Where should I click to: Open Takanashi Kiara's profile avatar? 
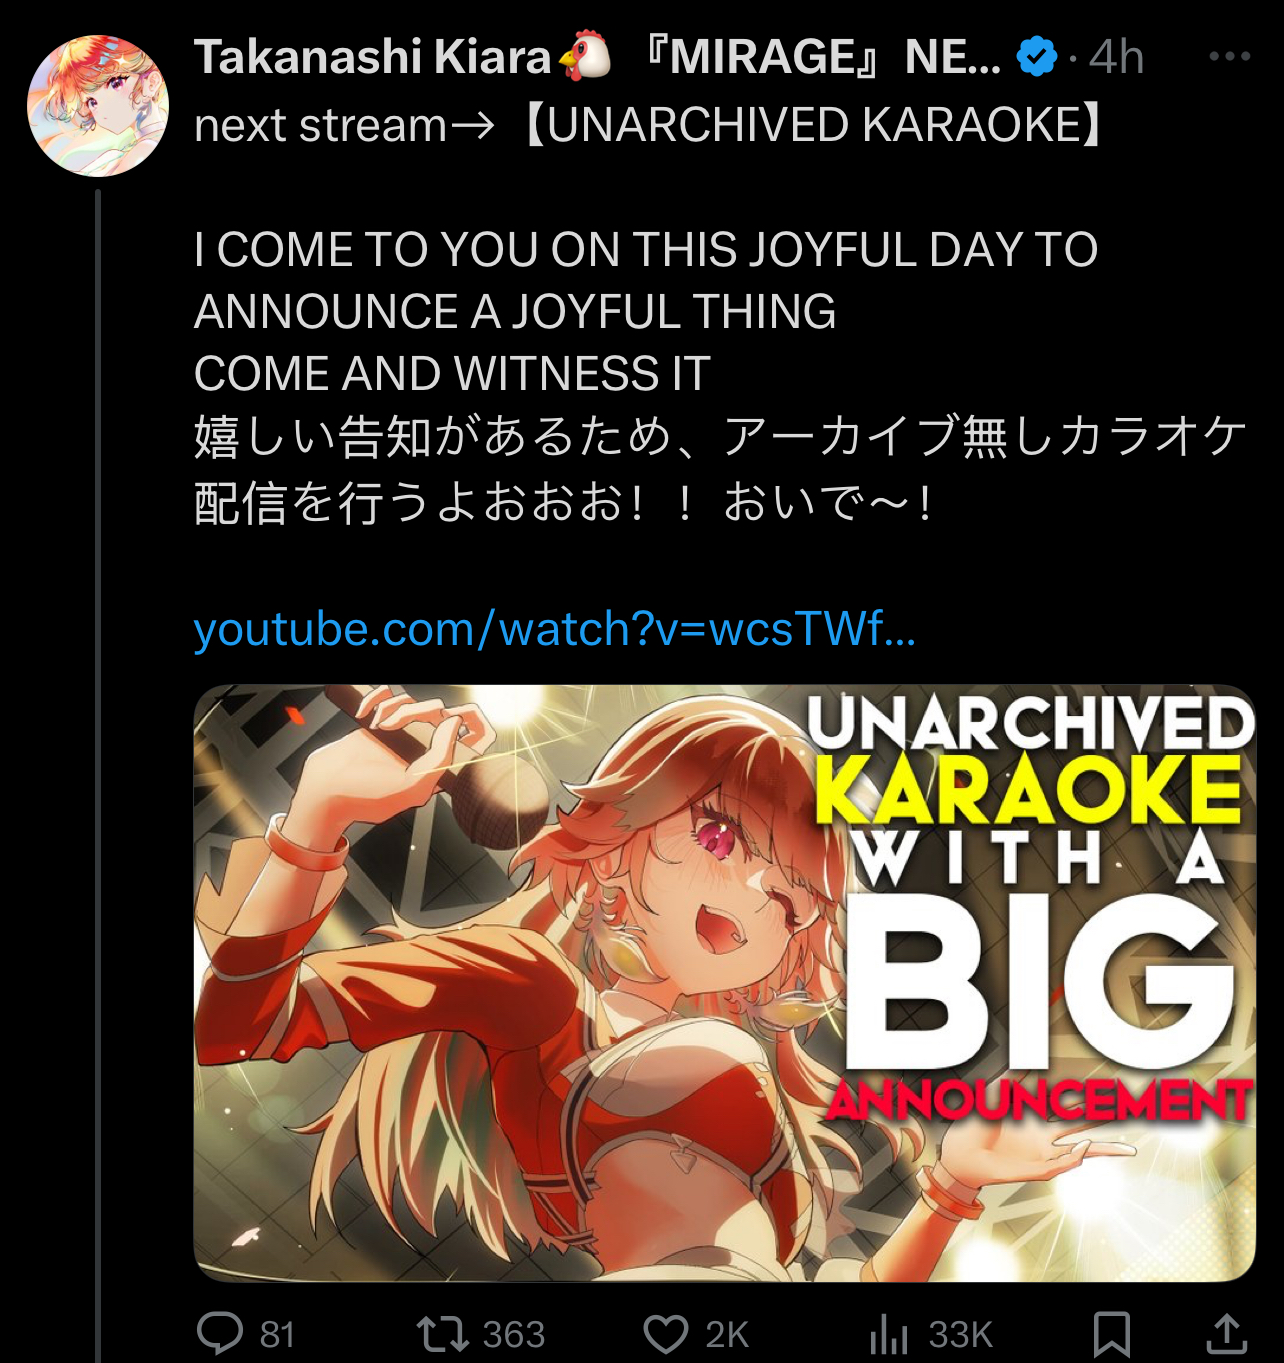(x=98, y=106)
